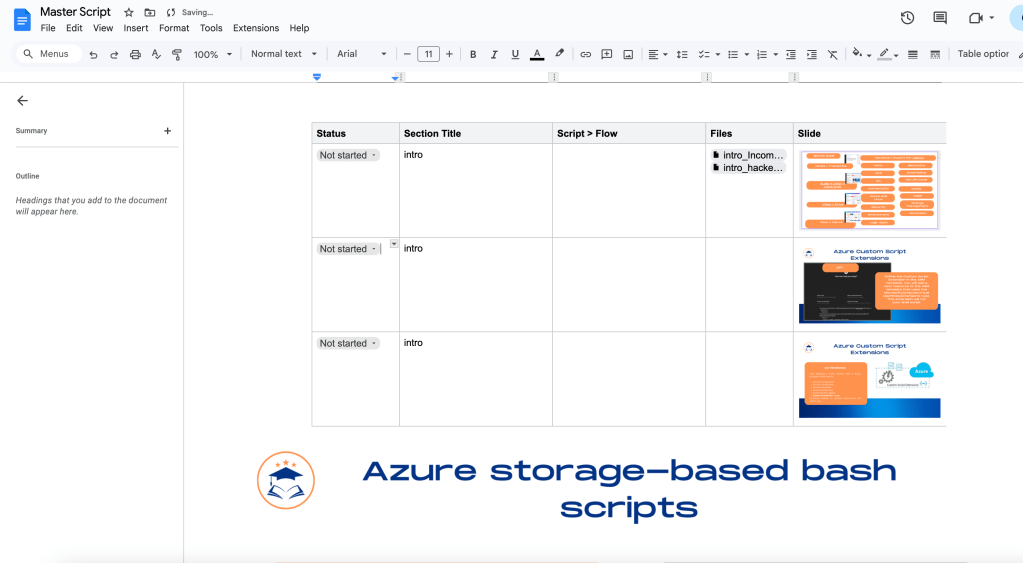Click the table cell dropdown arrow in second row

coord(394,244)
